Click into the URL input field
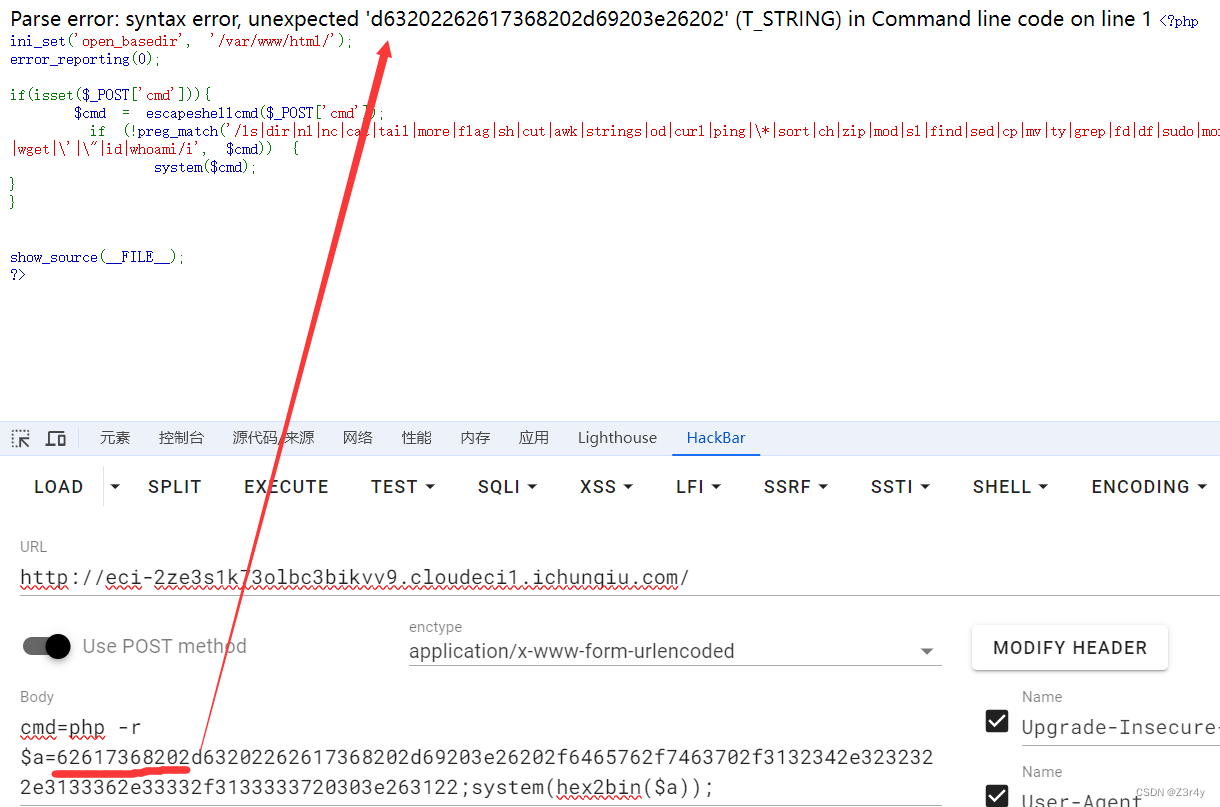This screenshot has height=807, width=1220. click(x=620, y=578)
